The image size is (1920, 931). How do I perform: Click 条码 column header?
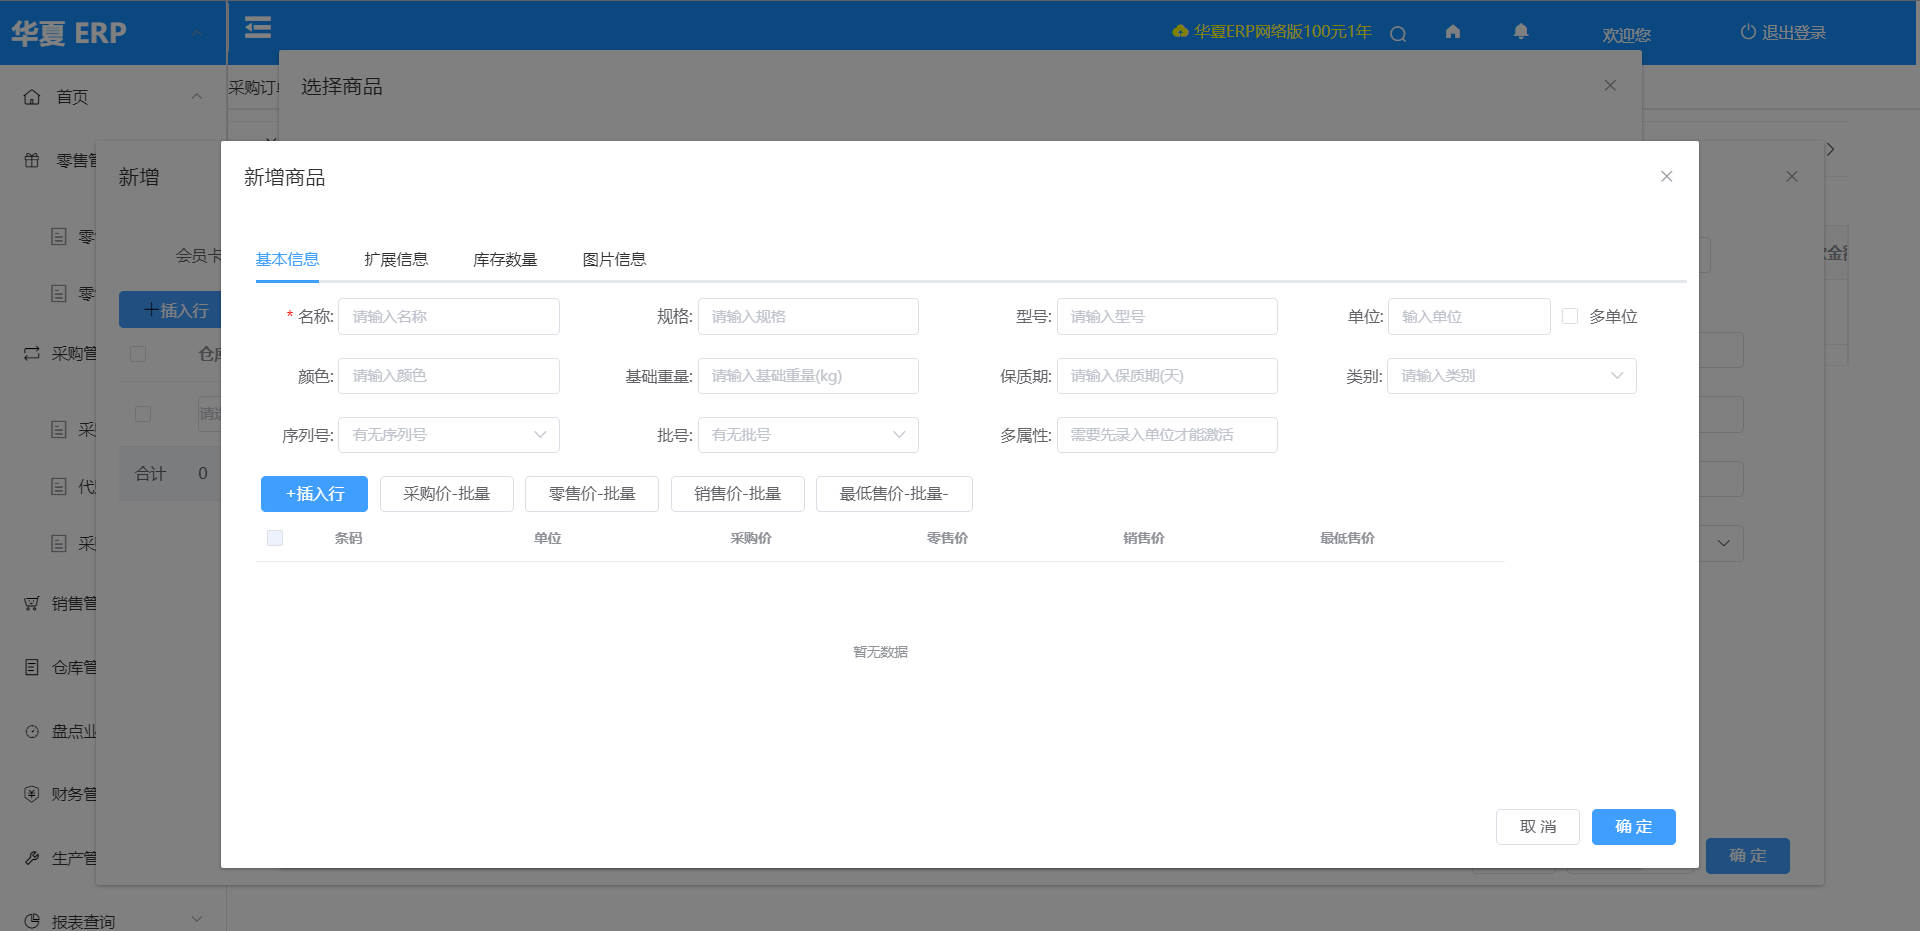[x=349, y=538]
